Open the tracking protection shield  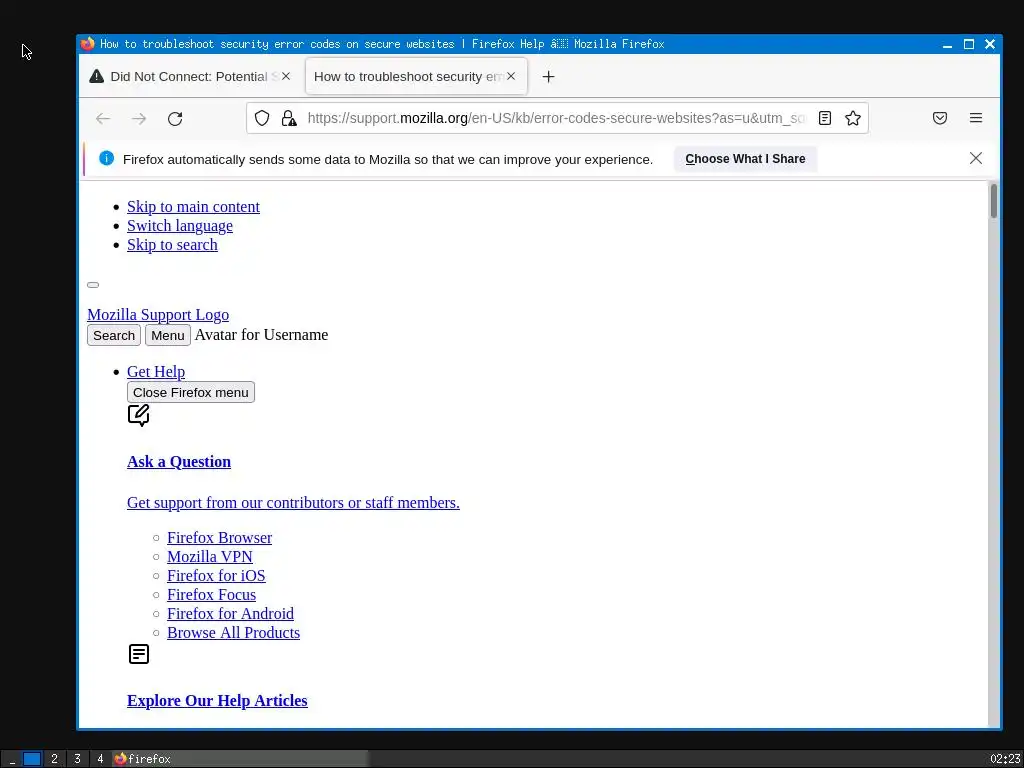click(262, 118)
